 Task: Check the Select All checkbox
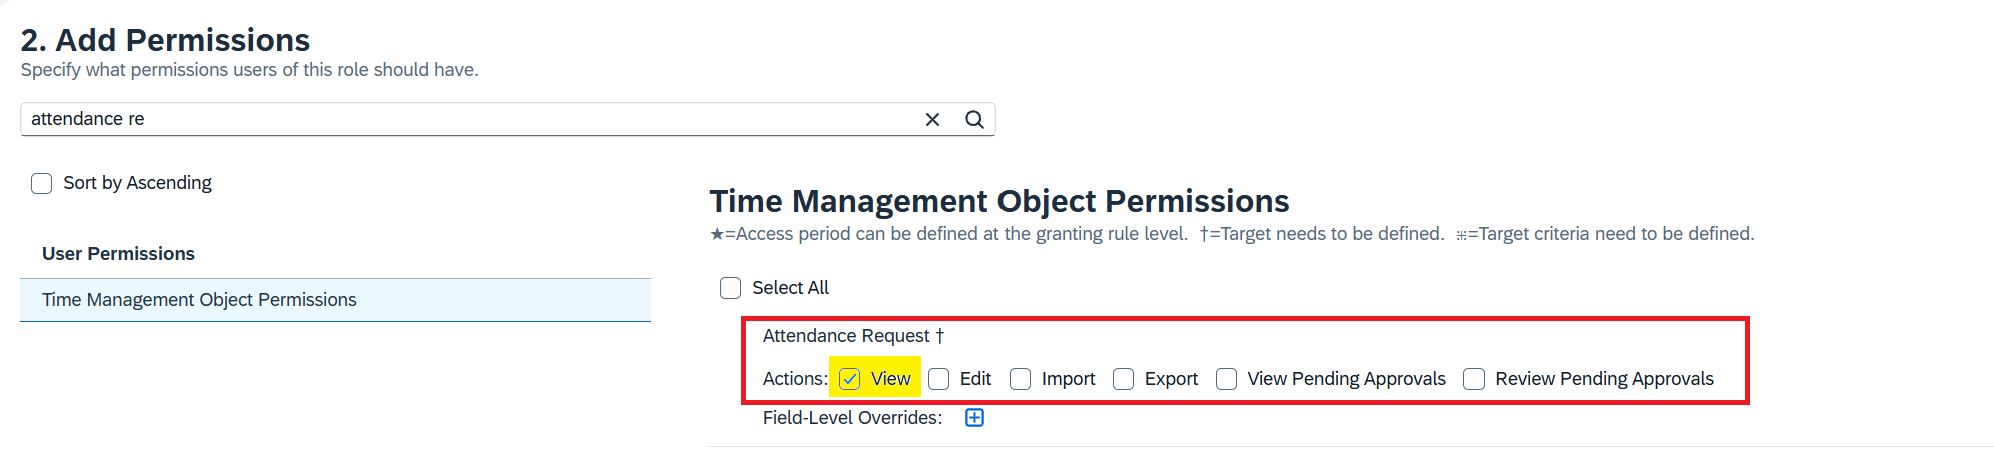pos(731,288)
